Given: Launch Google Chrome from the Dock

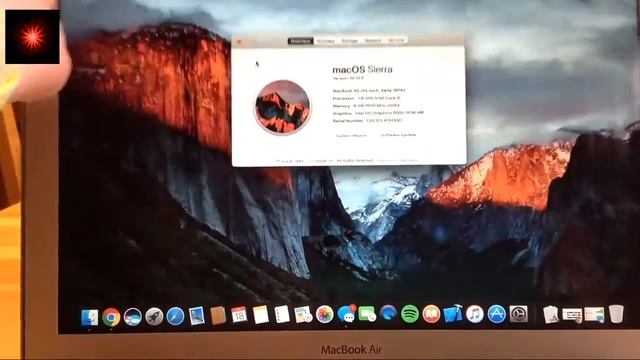Looking at the screenshot, I should click(111, 317).
